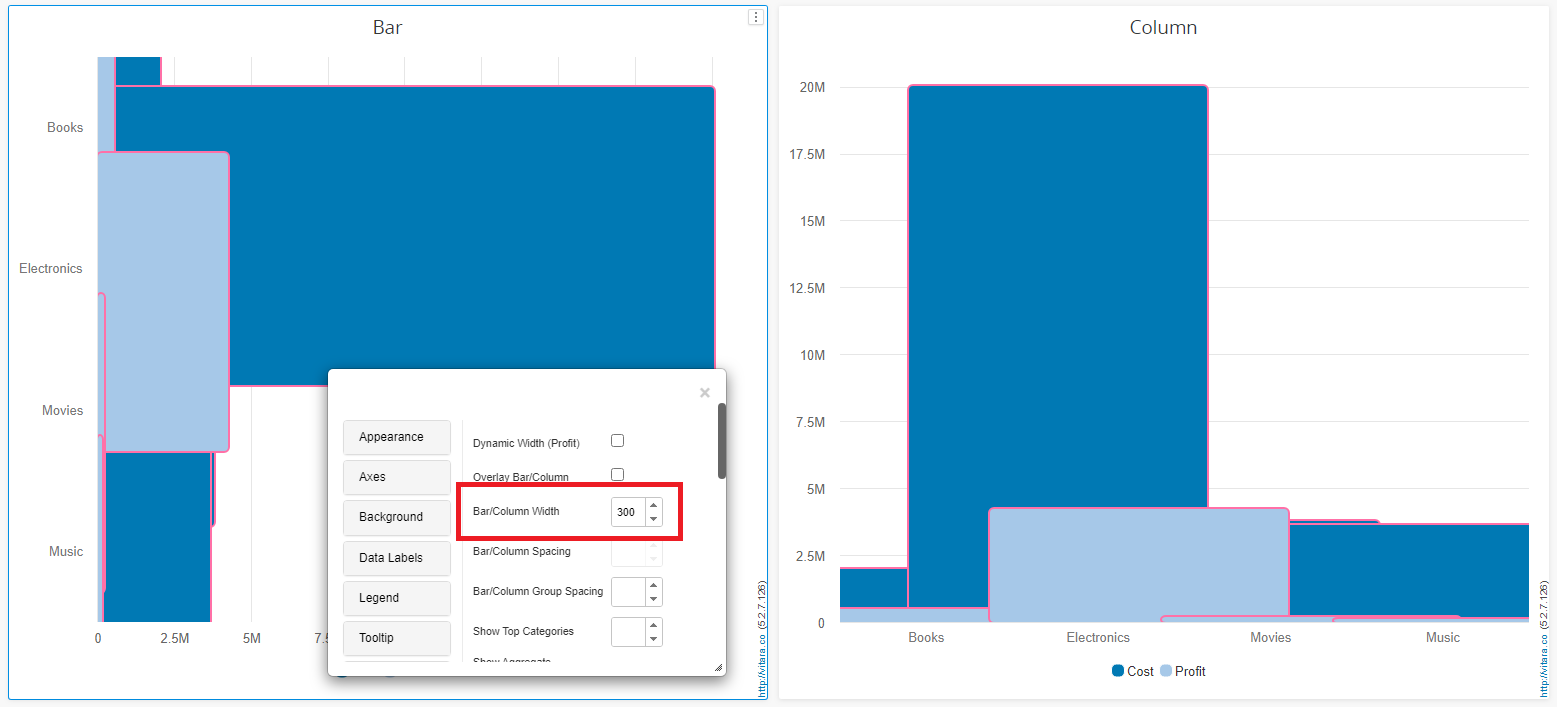1557x707 pixels.
Task: Click the Profit legend marker
Action: coord(1166,671)
